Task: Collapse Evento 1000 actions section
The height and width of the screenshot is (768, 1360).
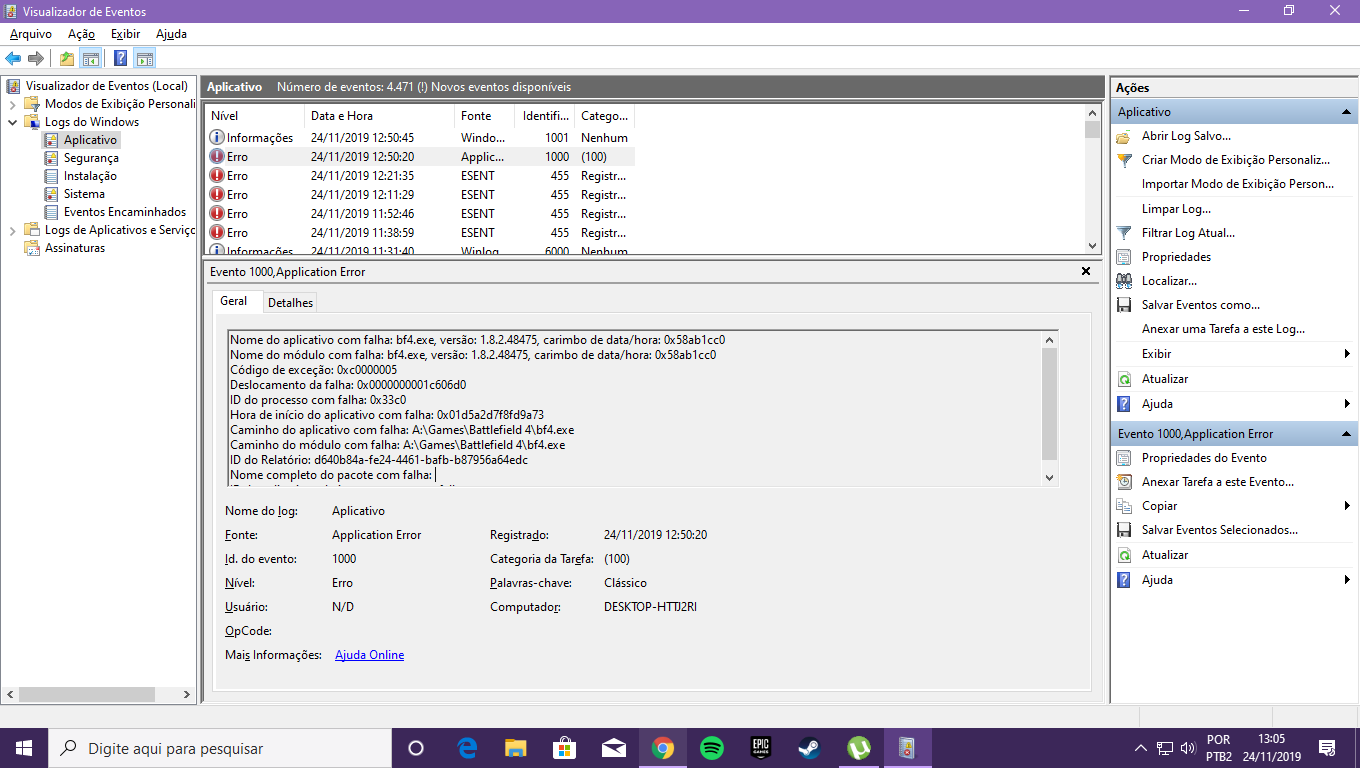Action: click(x=1346, y=434)
